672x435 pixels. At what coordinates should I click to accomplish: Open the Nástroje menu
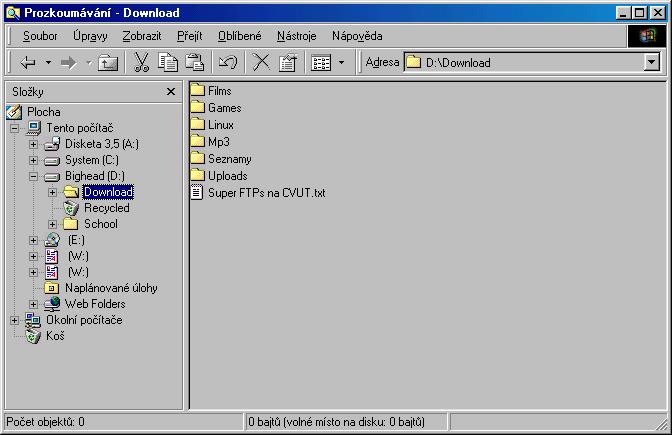pos(297,36)
